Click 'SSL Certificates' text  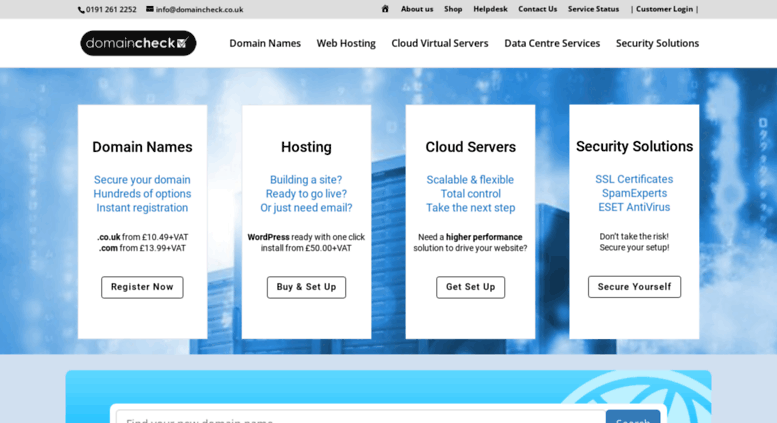pyautogui.click(x=634, y=179)
